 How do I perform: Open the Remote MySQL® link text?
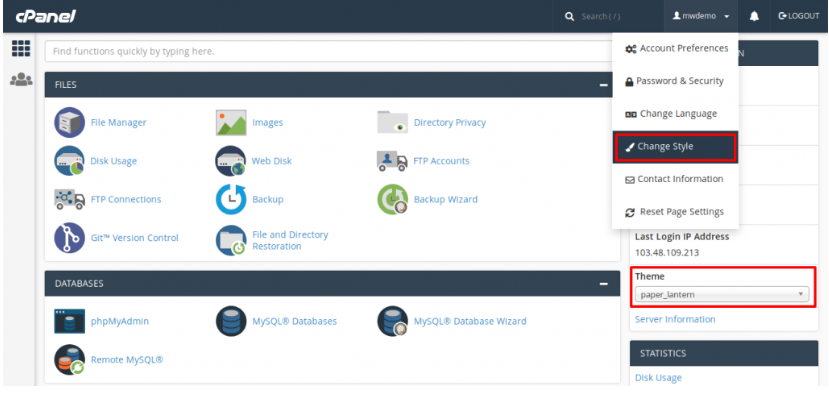(127, 360)
